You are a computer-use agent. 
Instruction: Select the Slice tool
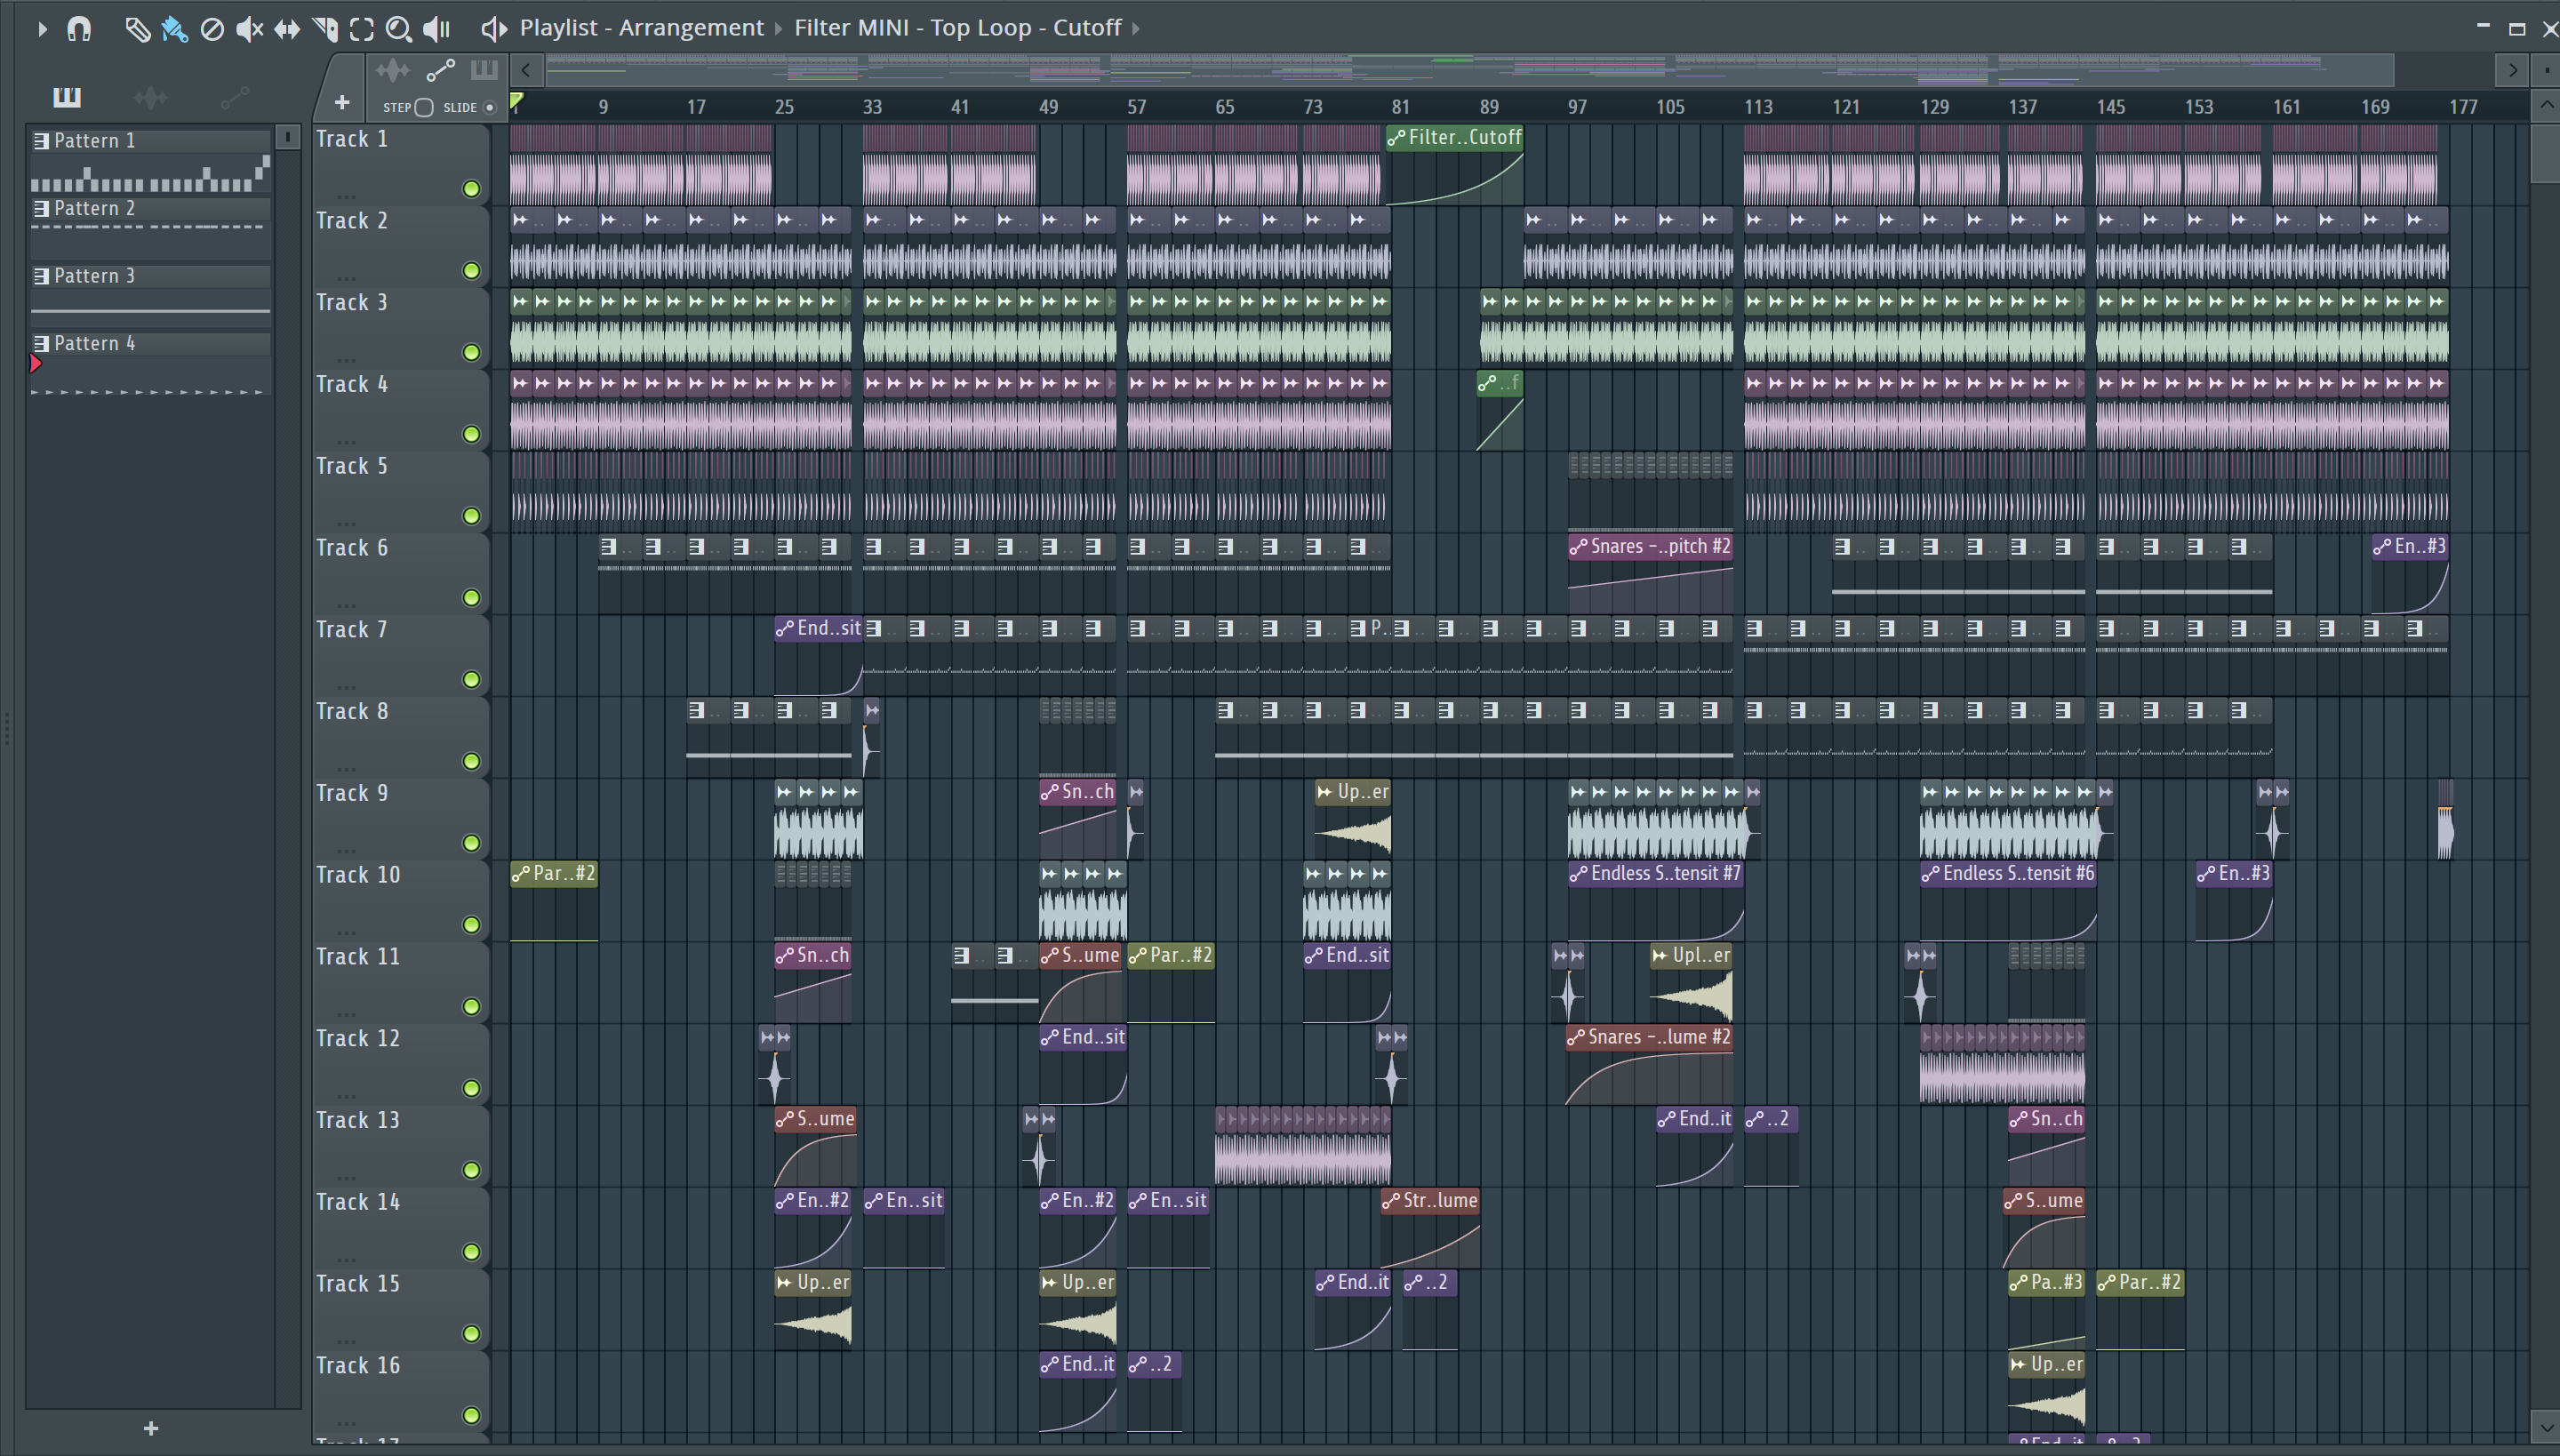click(x=325, y=29)
